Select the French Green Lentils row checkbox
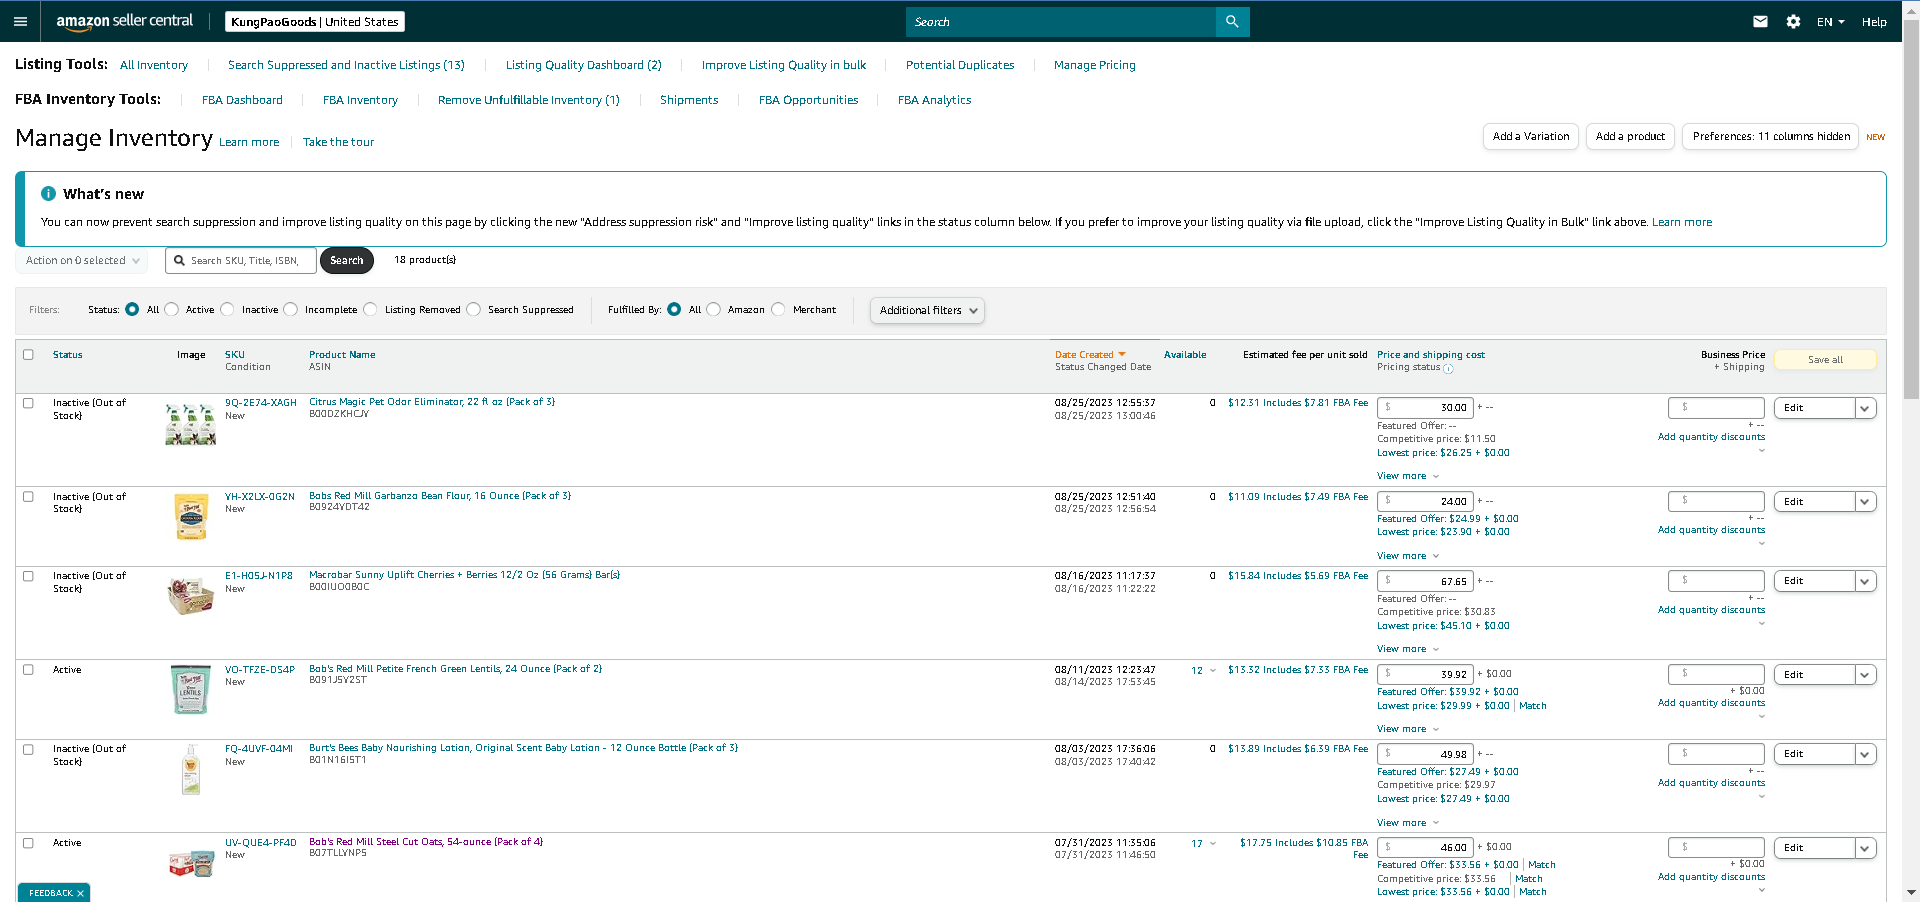1920x902 pixels. coord(28,670)
